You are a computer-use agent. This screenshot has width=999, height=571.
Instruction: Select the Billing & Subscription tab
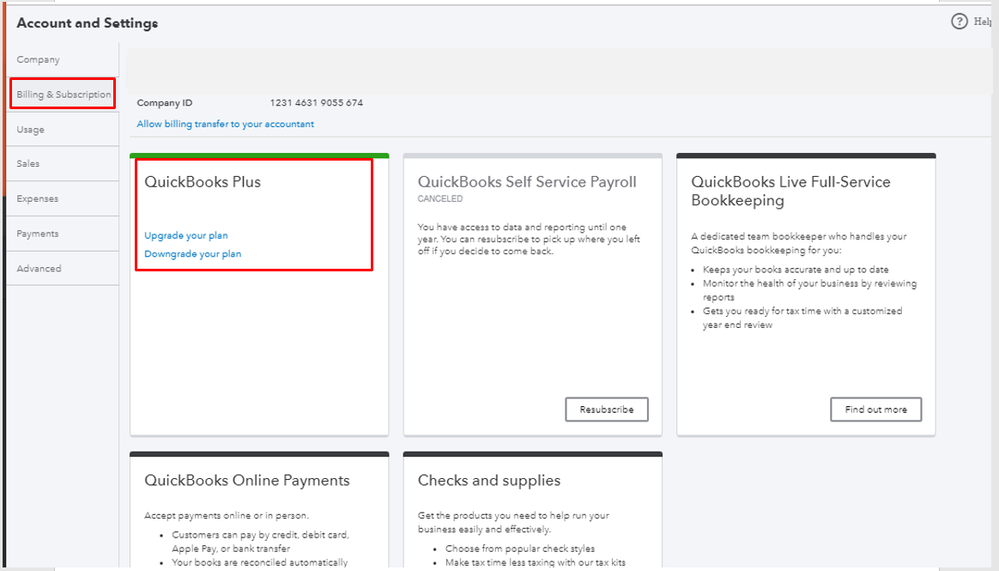[64, 94]
